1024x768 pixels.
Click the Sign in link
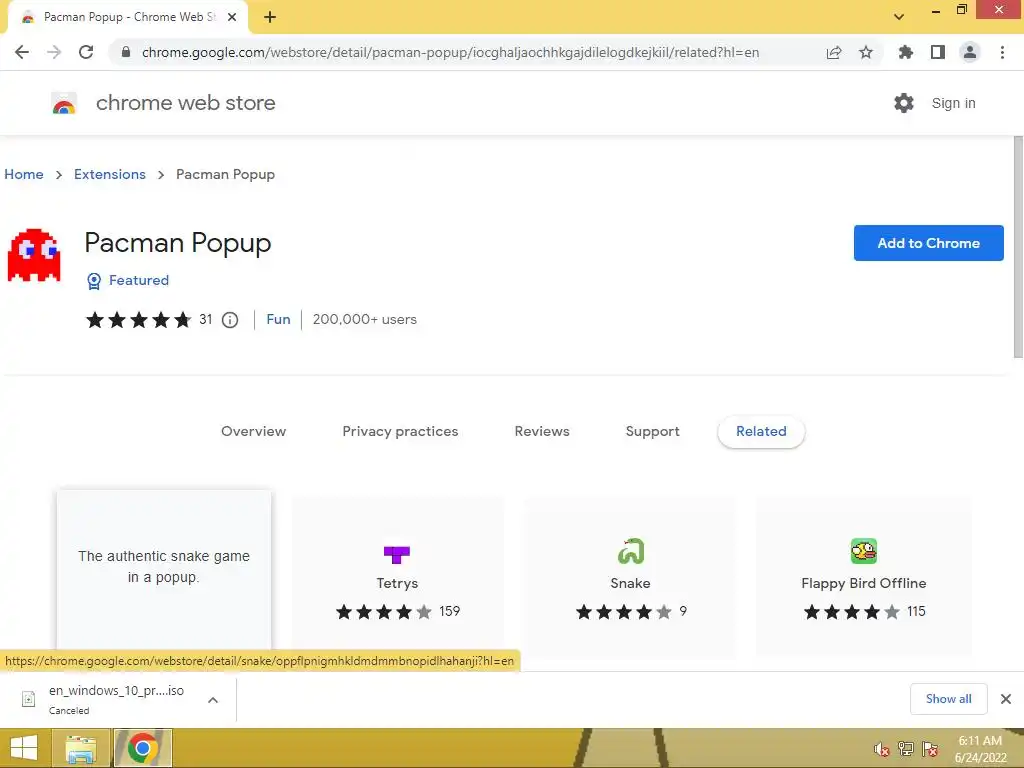pyautogui.click(x=953, y=103)
